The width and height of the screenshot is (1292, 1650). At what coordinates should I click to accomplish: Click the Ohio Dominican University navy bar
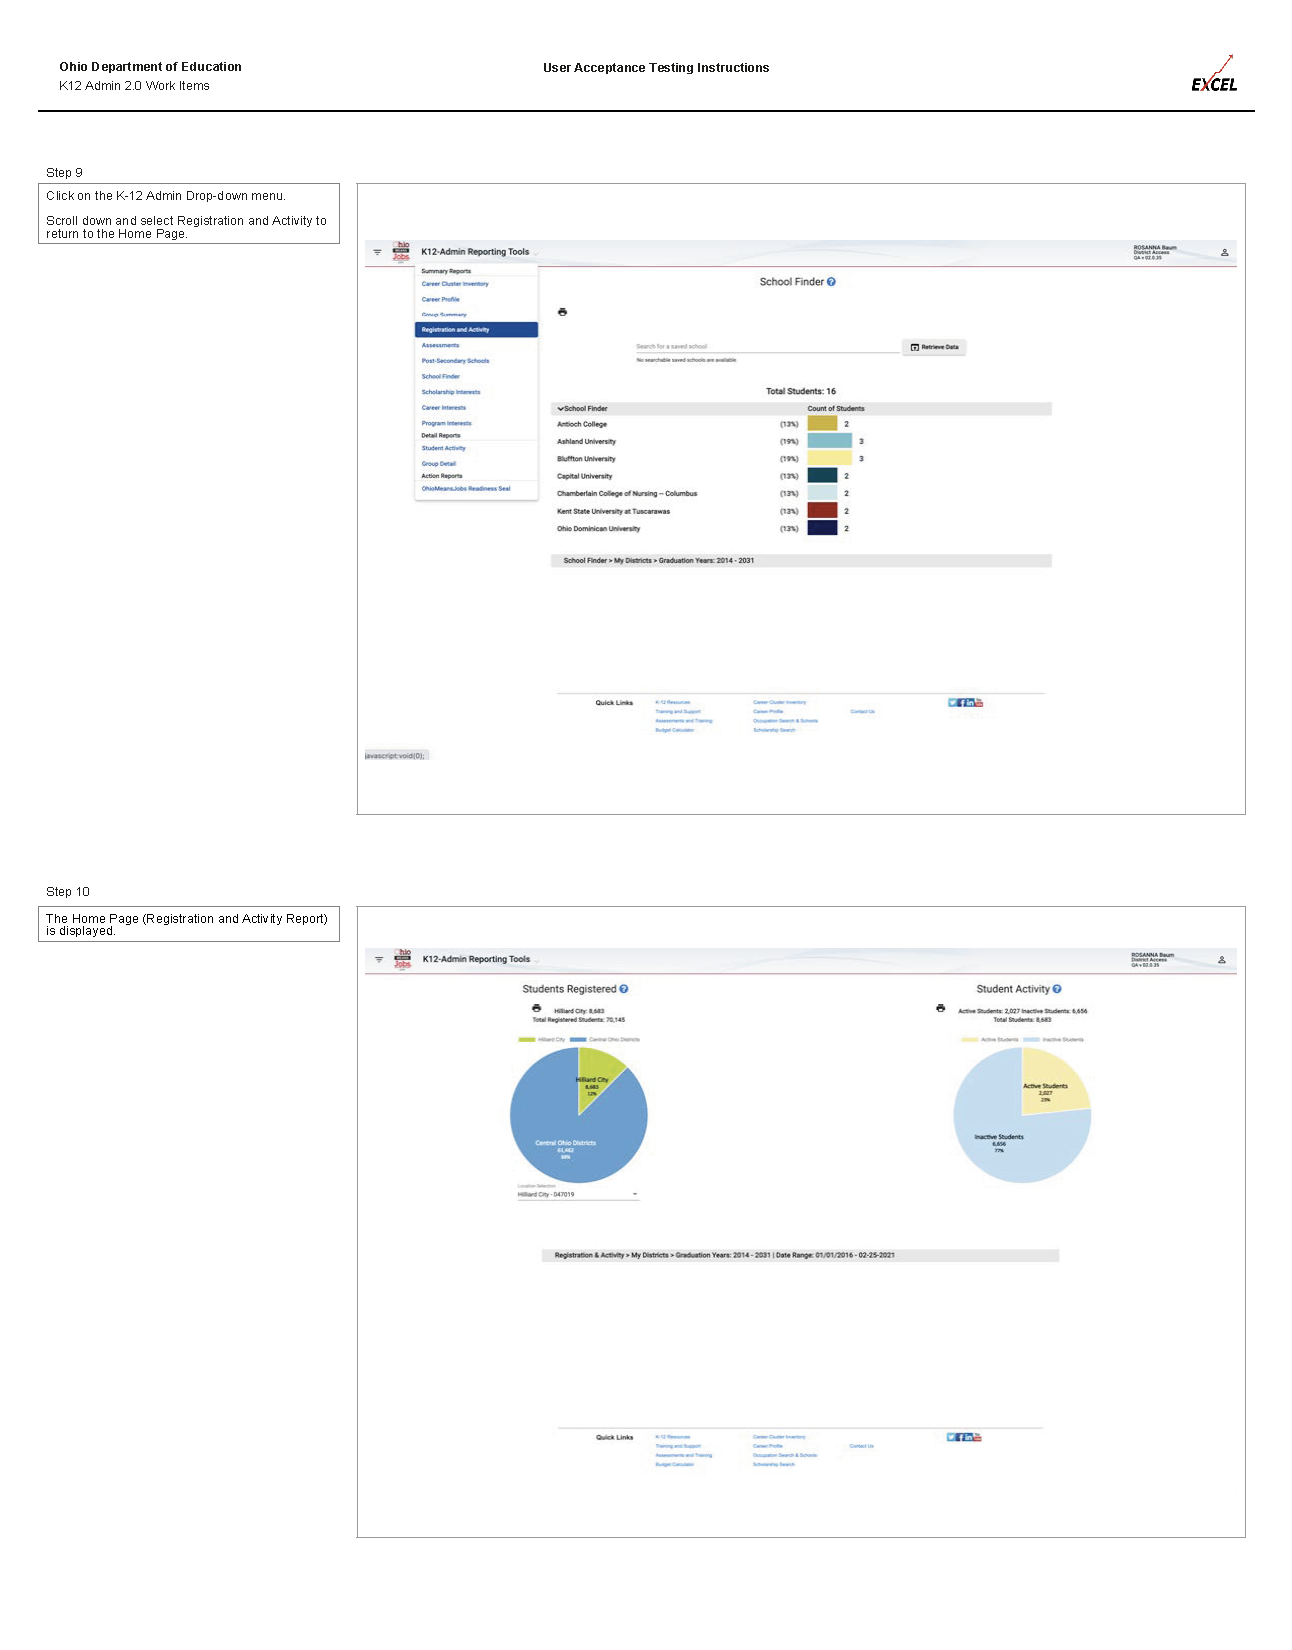pyautogui.click(x=822, y=528)
